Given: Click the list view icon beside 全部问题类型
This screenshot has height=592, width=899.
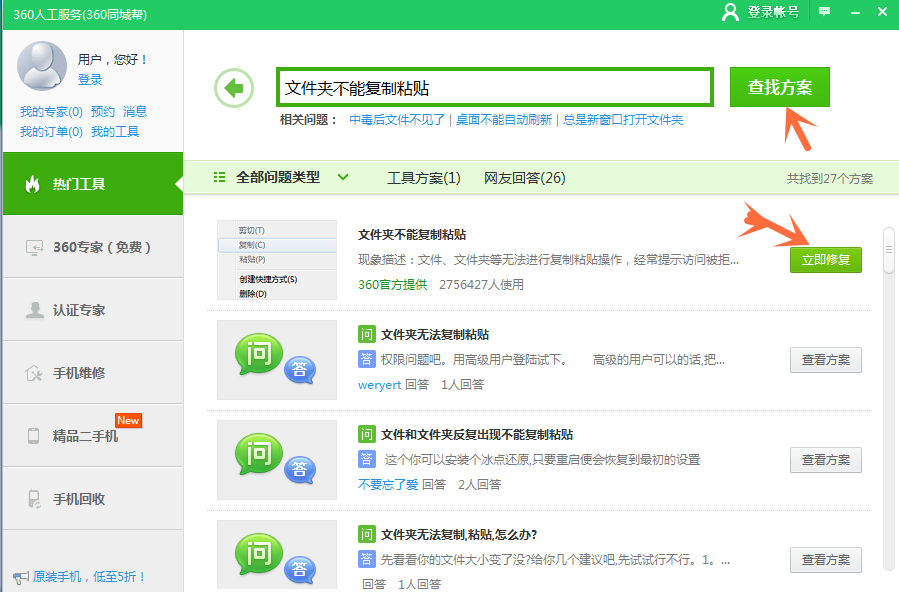Looking at the screenshot, I should click(219, 175).
